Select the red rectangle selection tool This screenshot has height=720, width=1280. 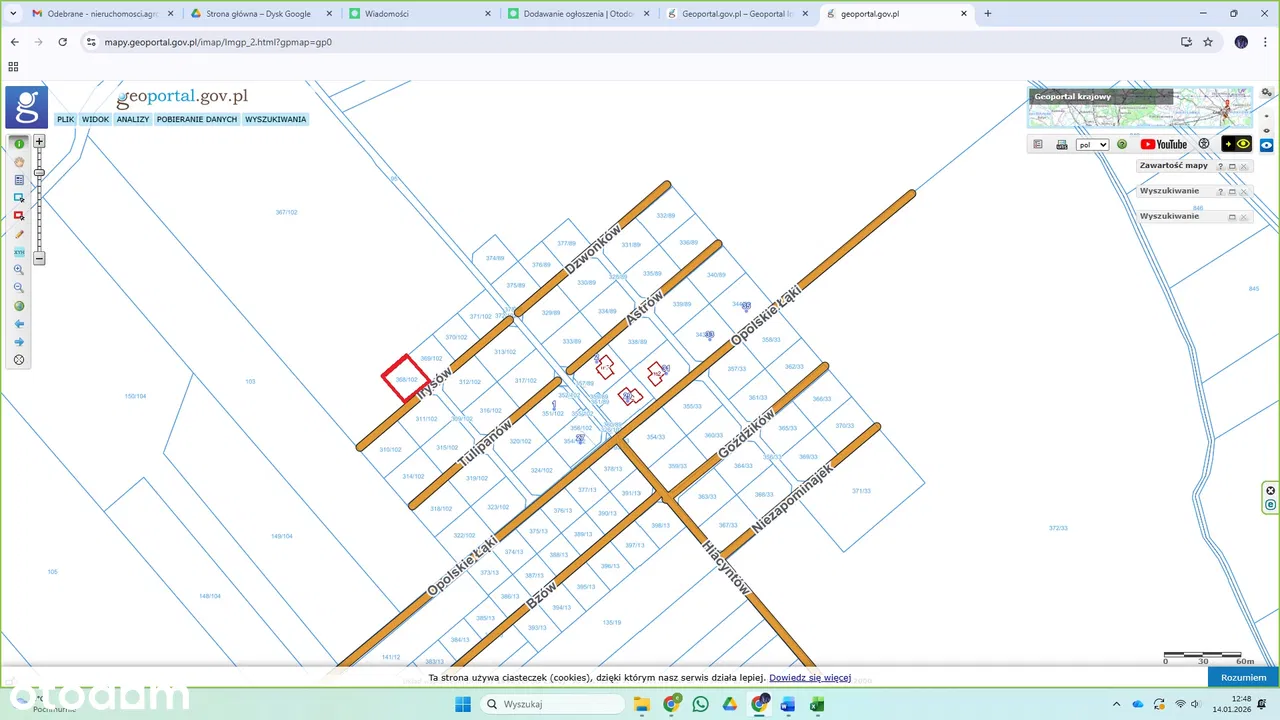(x=19, y=216)
